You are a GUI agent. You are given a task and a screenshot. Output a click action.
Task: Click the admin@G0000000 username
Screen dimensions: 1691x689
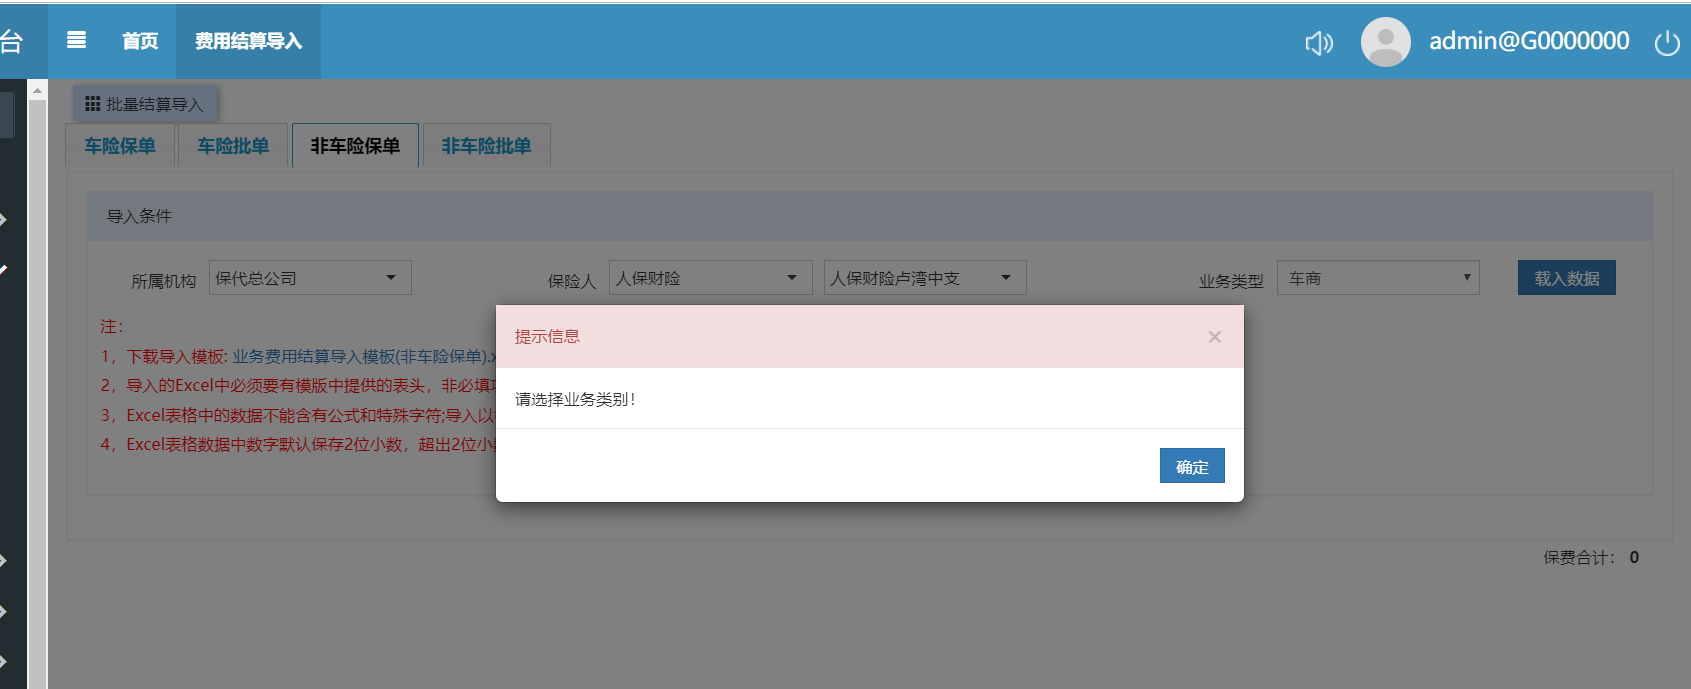tap(1529, 41)
